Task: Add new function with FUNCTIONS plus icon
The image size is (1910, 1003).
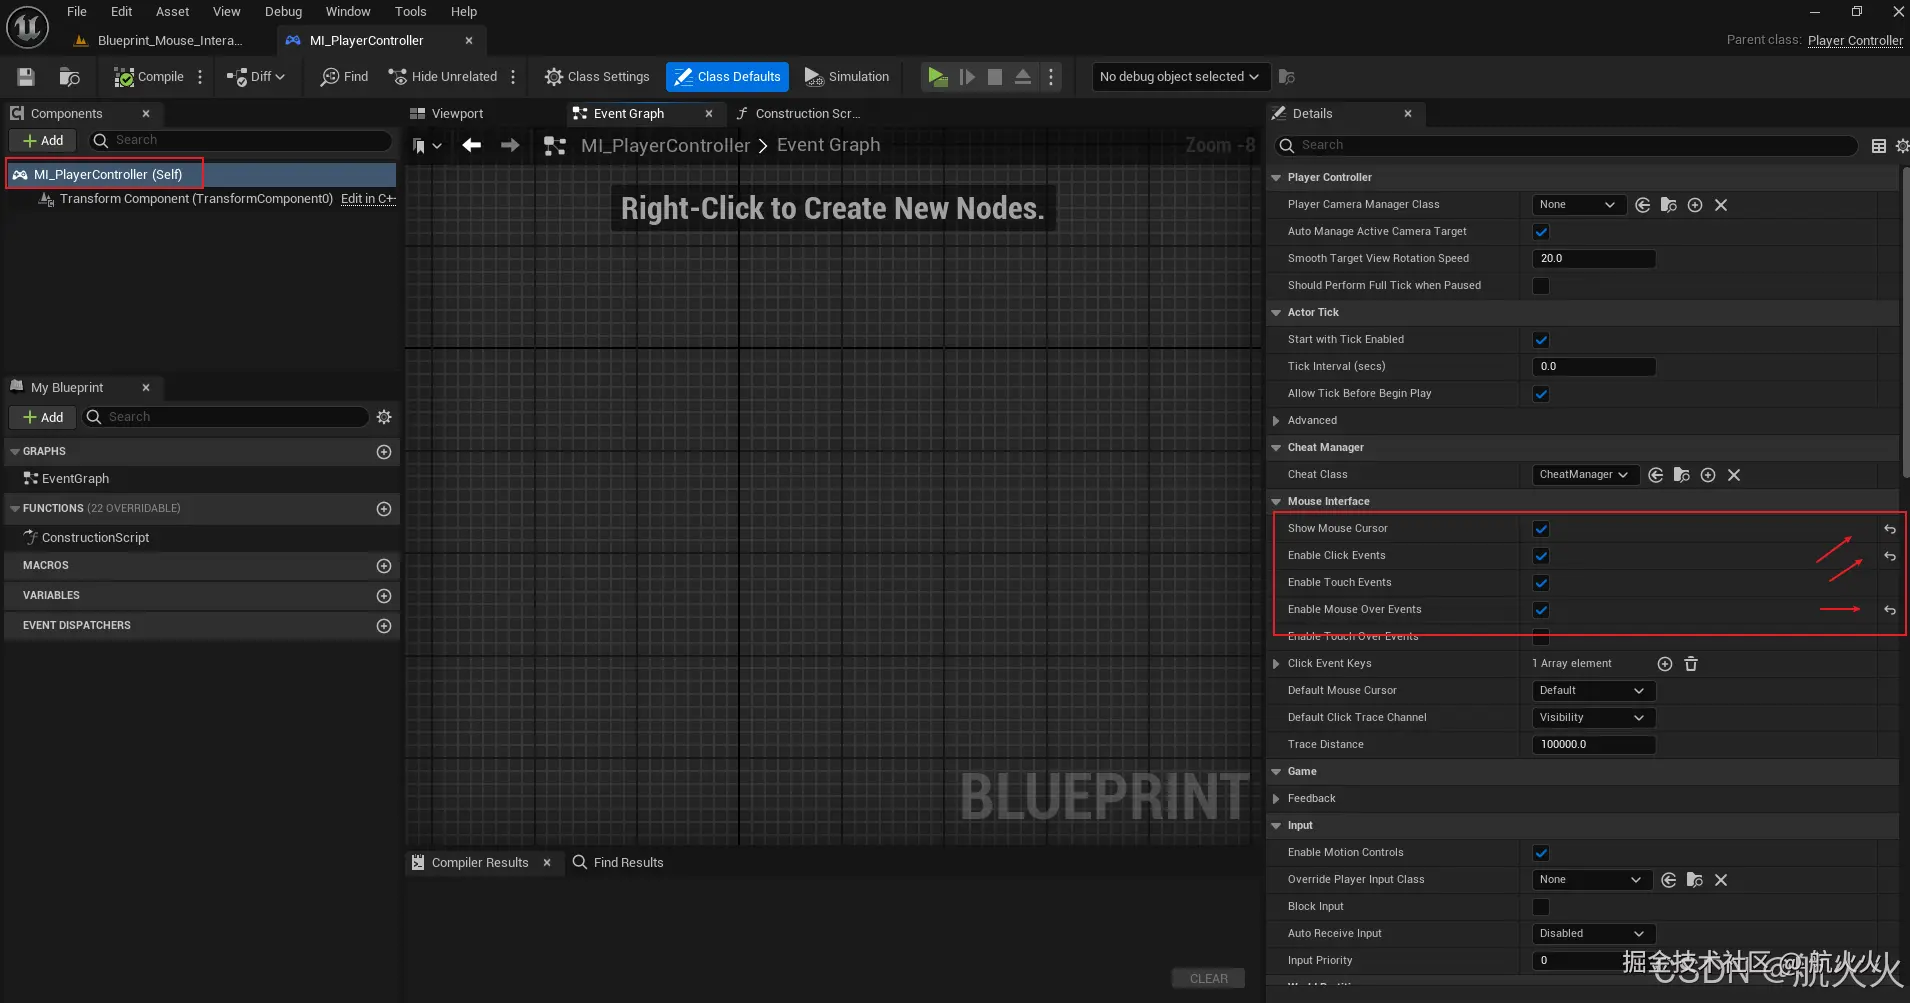Action: pos(384,509)
